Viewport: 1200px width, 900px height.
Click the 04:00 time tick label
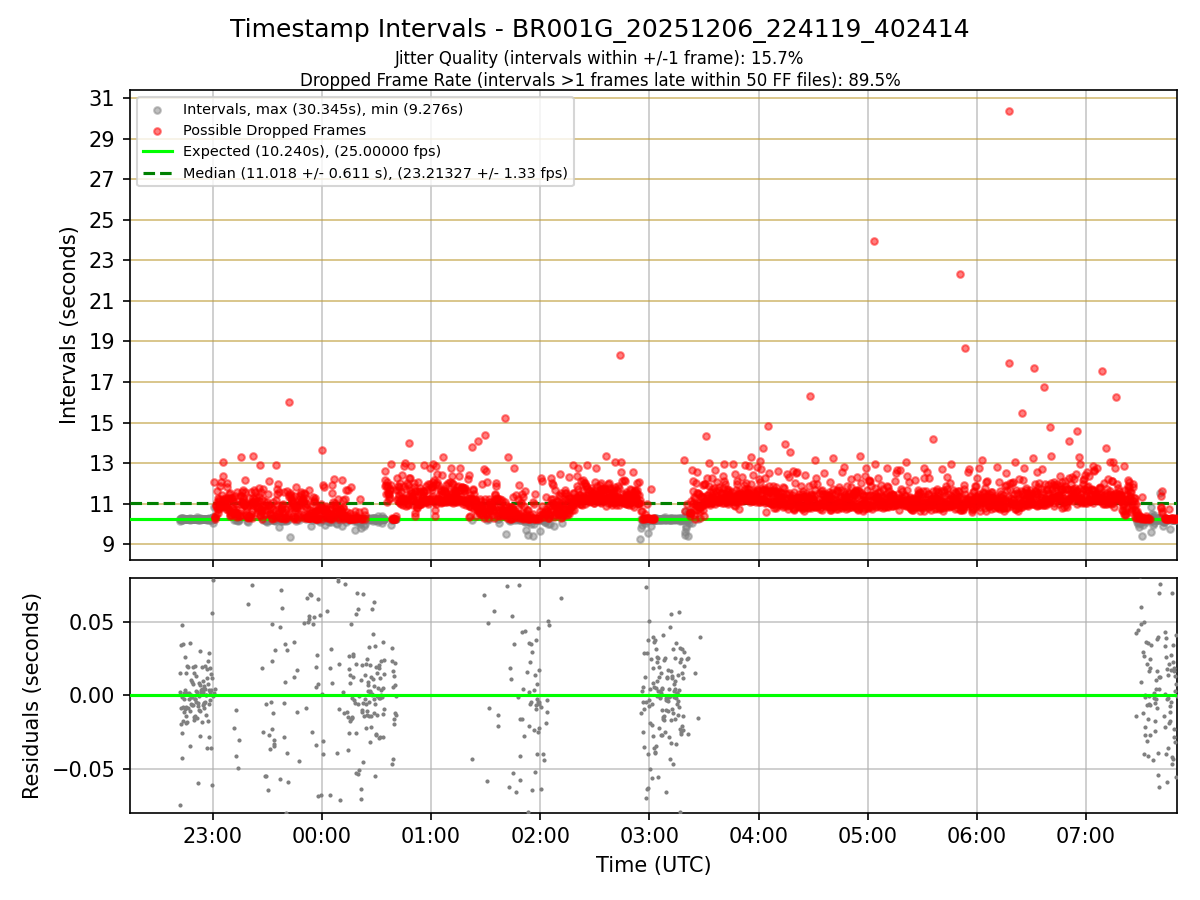click(x=758, y=835)
